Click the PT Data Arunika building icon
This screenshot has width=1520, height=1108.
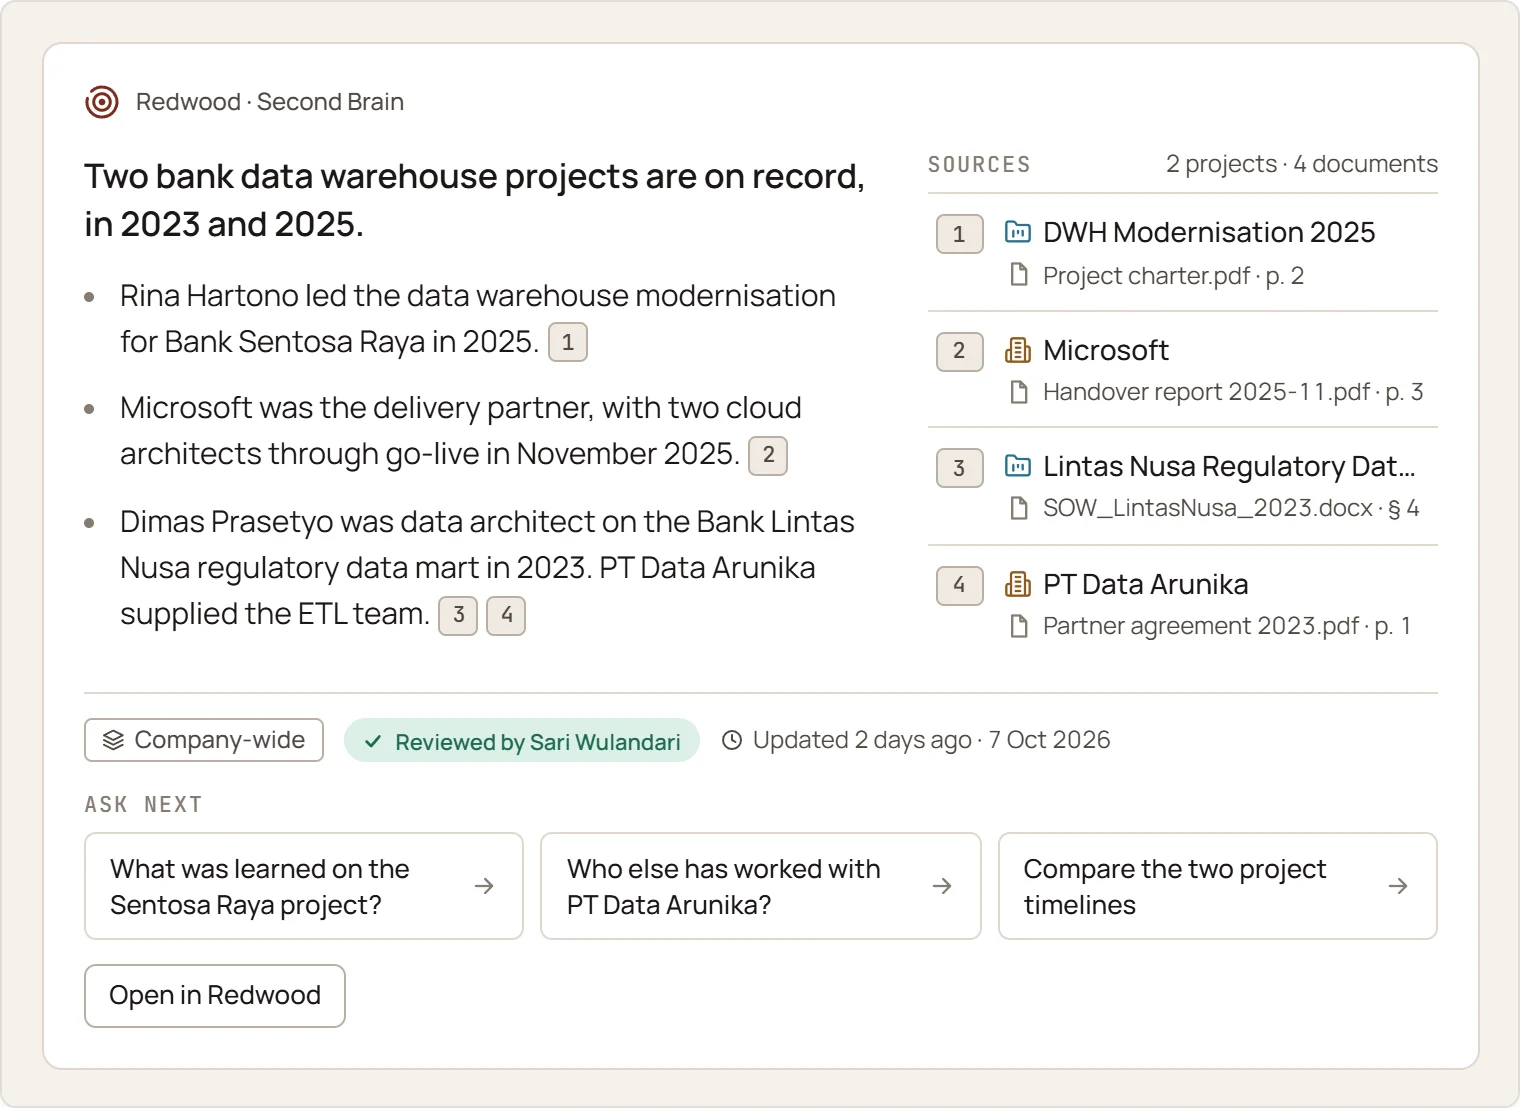(x=1018, y=584)
